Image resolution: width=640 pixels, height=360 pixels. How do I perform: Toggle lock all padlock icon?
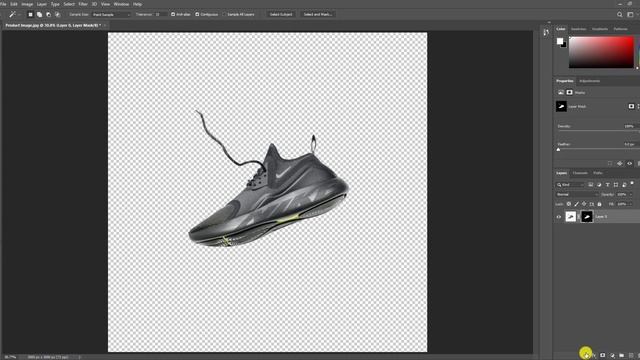[x=600, y=204]
